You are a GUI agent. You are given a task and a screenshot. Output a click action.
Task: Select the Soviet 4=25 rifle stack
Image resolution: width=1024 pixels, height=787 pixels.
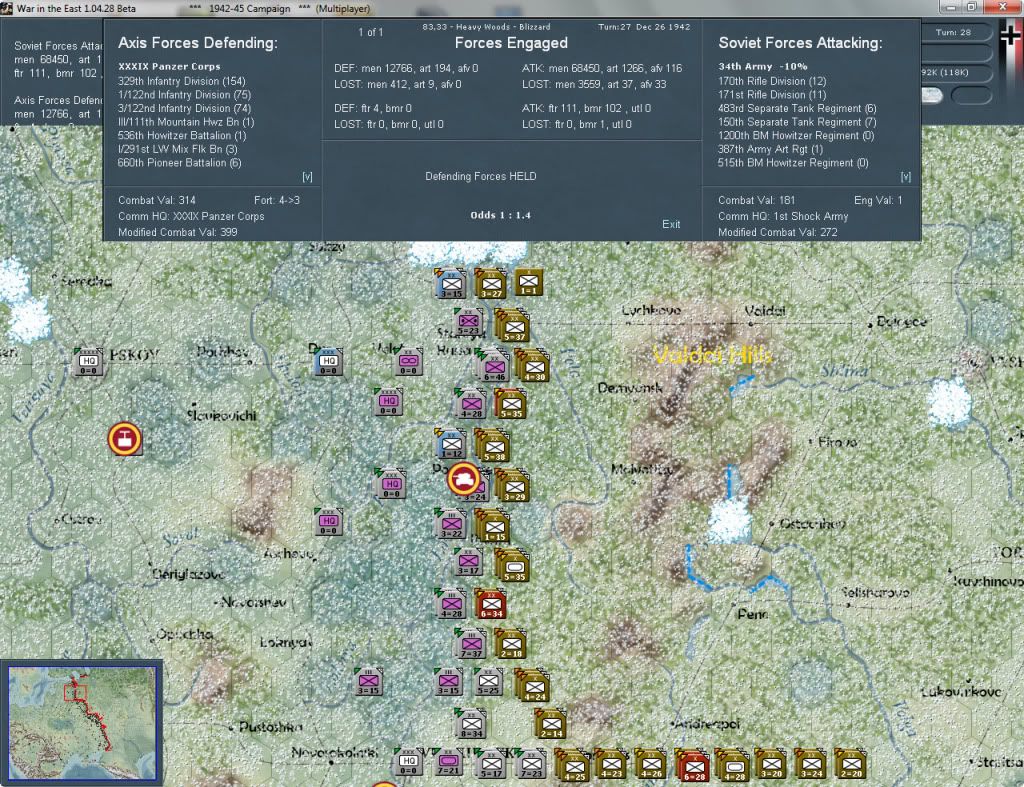(x=573, y=765)
